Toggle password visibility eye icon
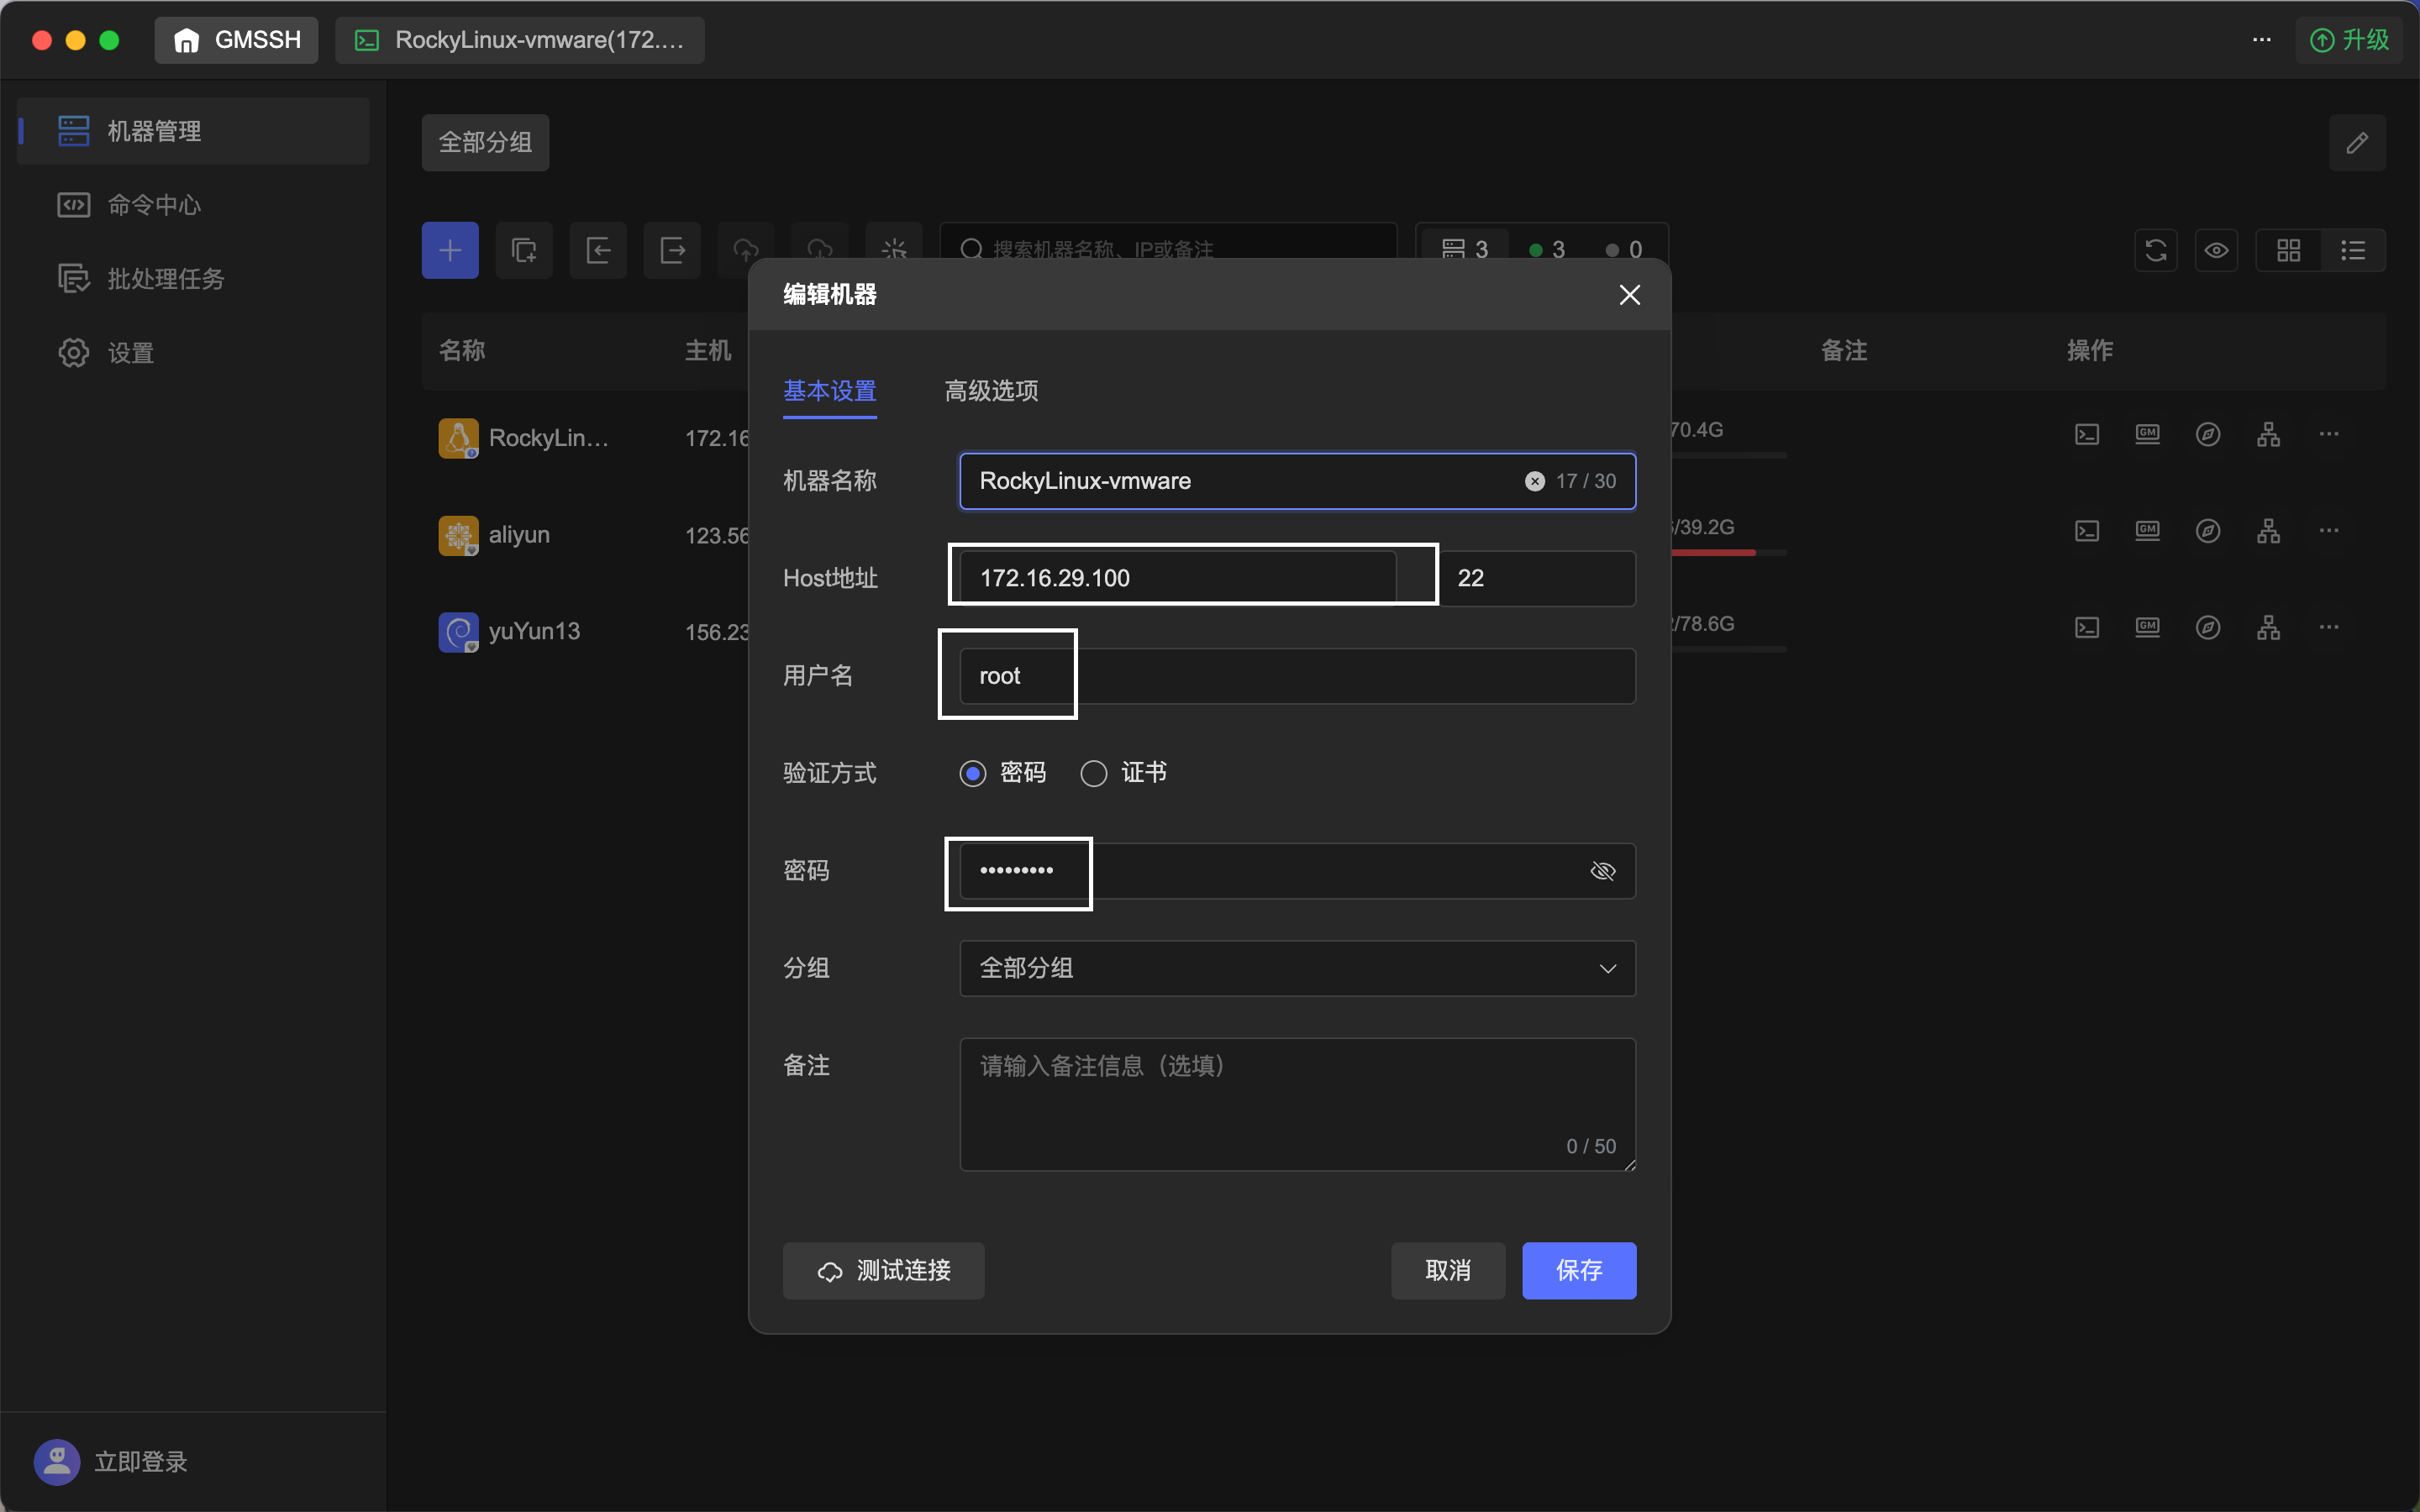The image size is (2420, 1512). tap(1603, 871)
